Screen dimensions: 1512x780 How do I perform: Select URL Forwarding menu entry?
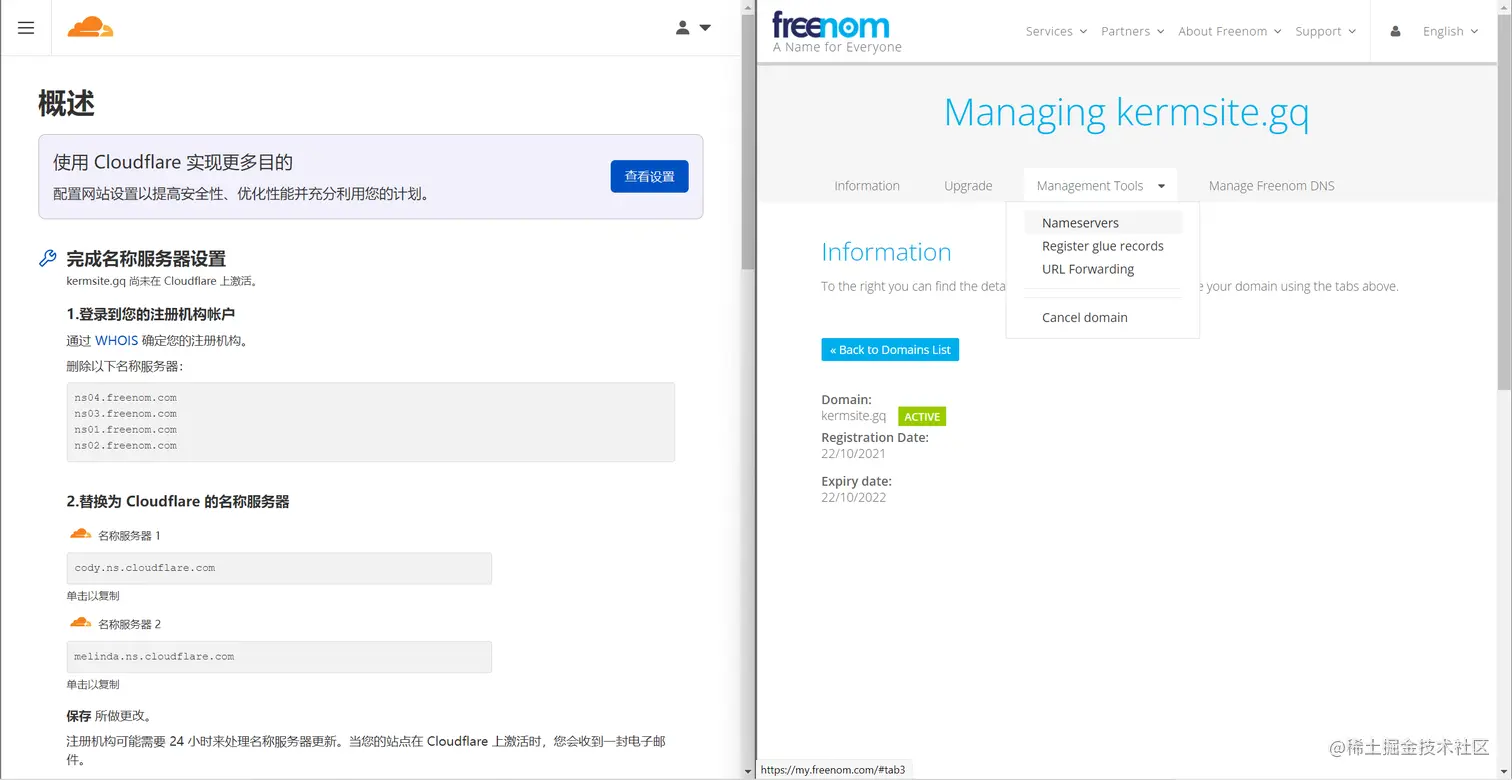tap(1102, 269)
